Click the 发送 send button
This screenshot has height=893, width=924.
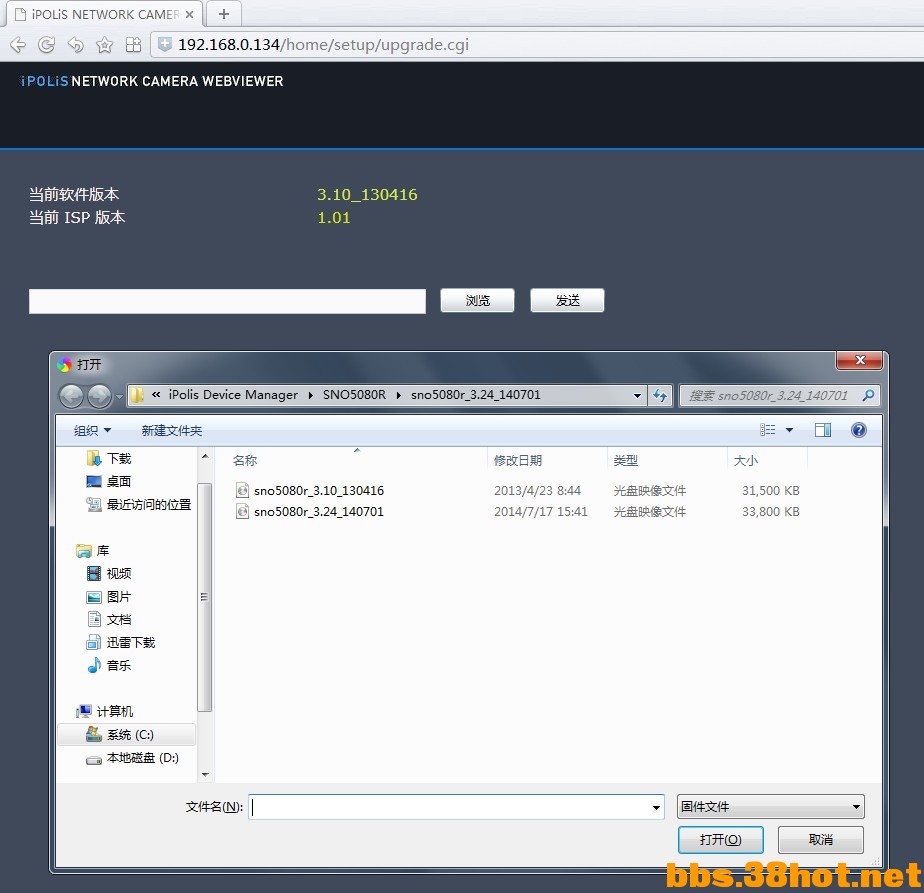tap(567, 301)
